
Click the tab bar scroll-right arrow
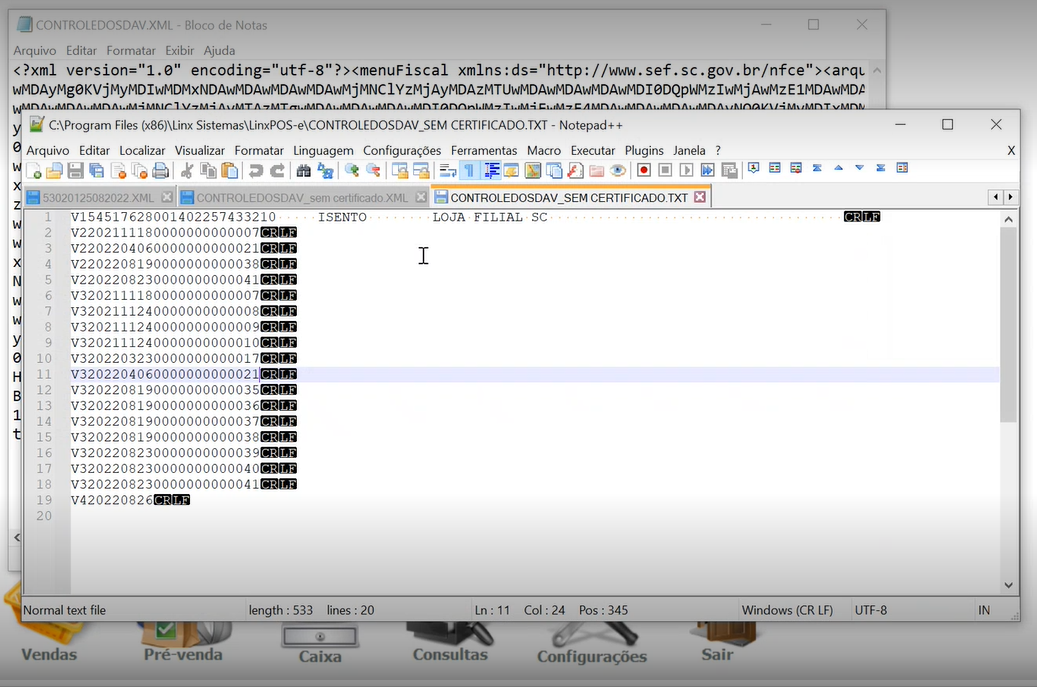[1010, 197]
